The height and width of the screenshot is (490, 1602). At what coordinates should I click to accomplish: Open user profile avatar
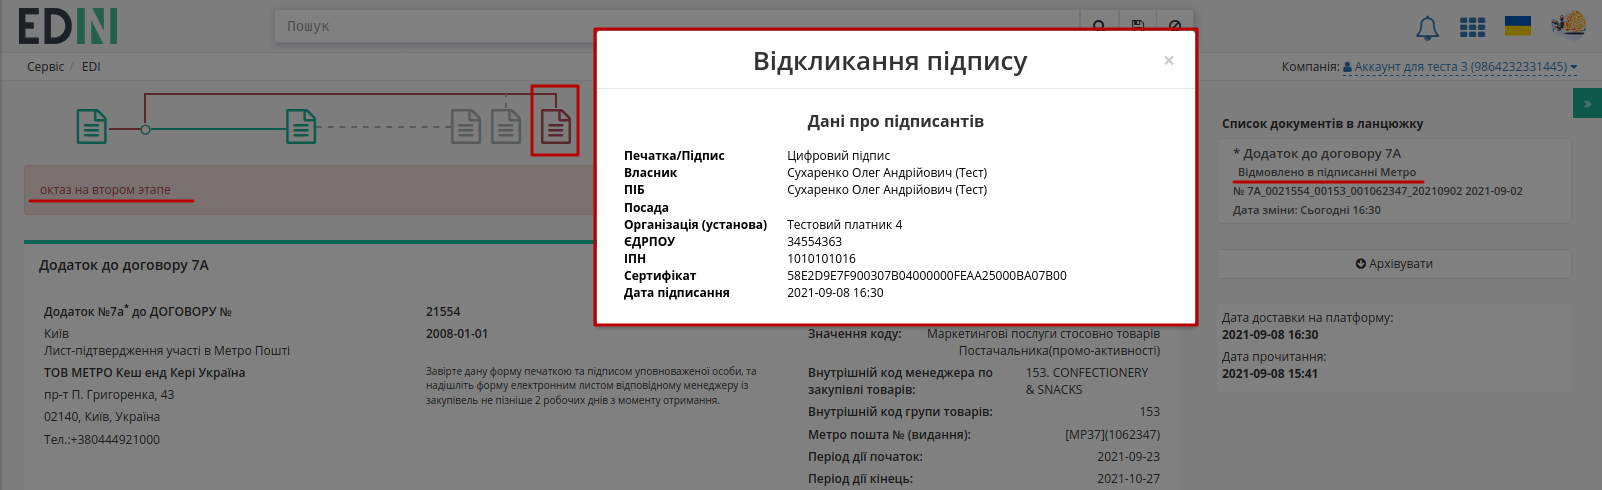click(x=1569, y=23)
